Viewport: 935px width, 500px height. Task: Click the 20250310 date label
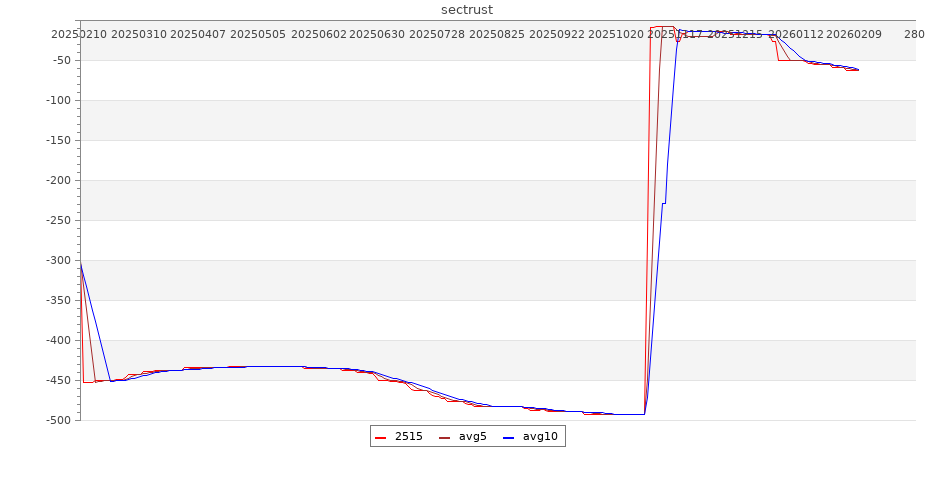pyautogui.click(x=139, y=34)
